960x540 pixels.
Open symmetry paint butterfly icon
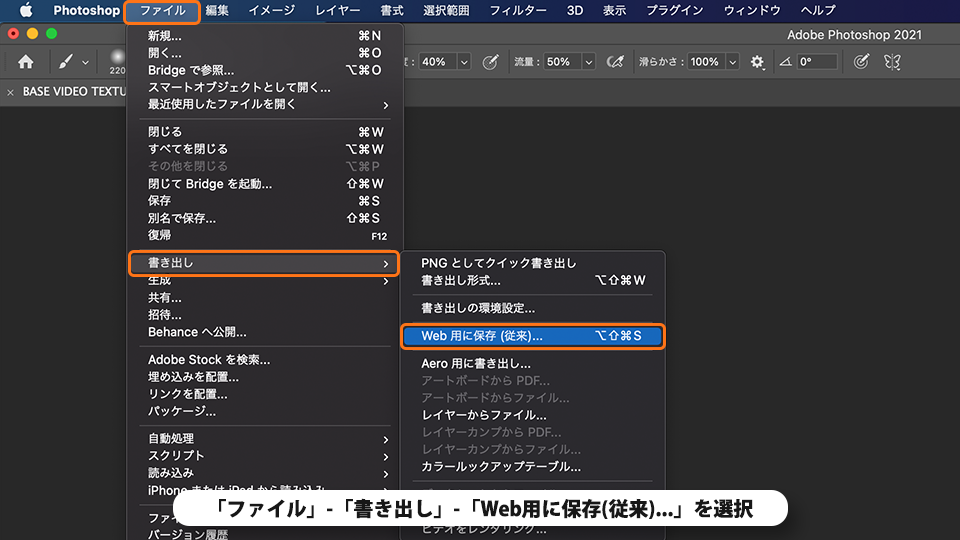point(893,62)
